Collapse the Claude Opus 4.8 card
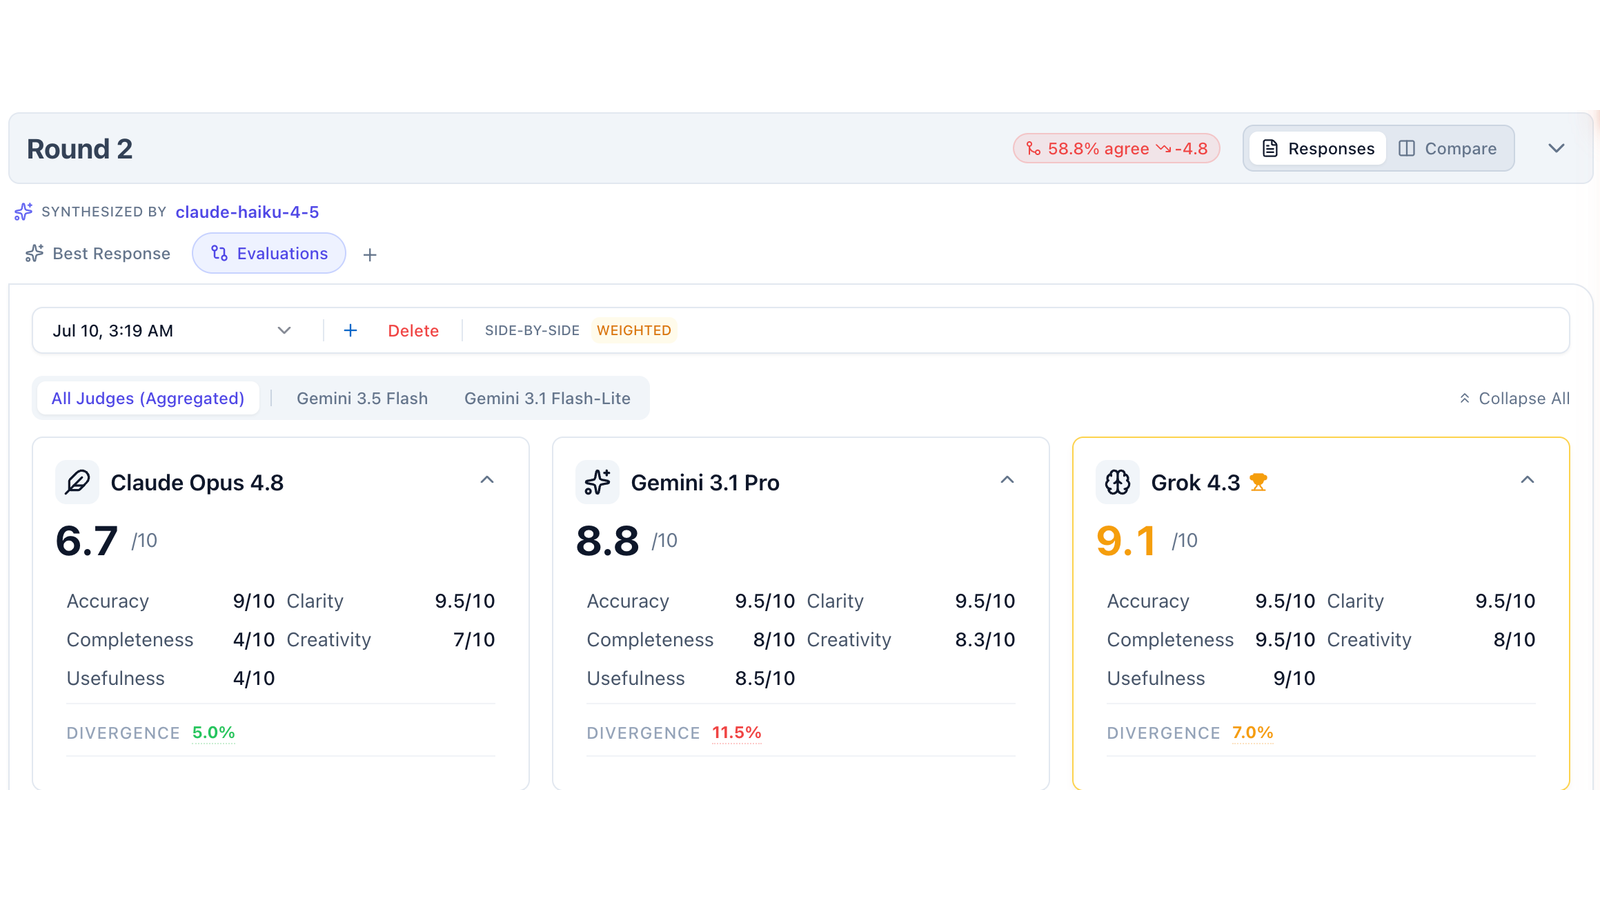 click(x=487, y=480)
